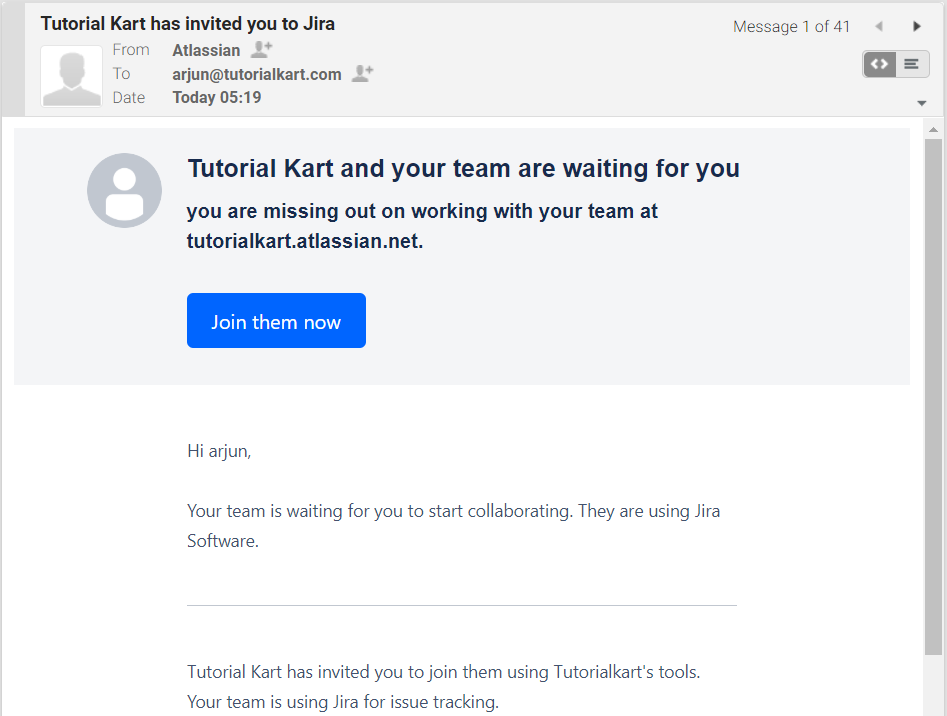Switch to HTML view of the message
The width and height of the screenshot is (947, 716).
coord(879,64)
